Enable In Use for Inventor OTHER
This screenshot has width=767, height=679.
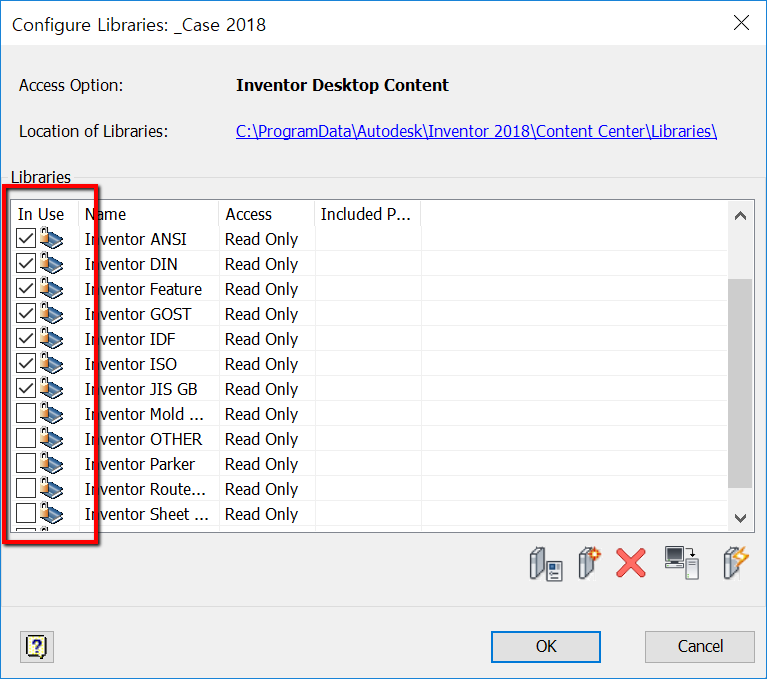(x=26, y=438)
